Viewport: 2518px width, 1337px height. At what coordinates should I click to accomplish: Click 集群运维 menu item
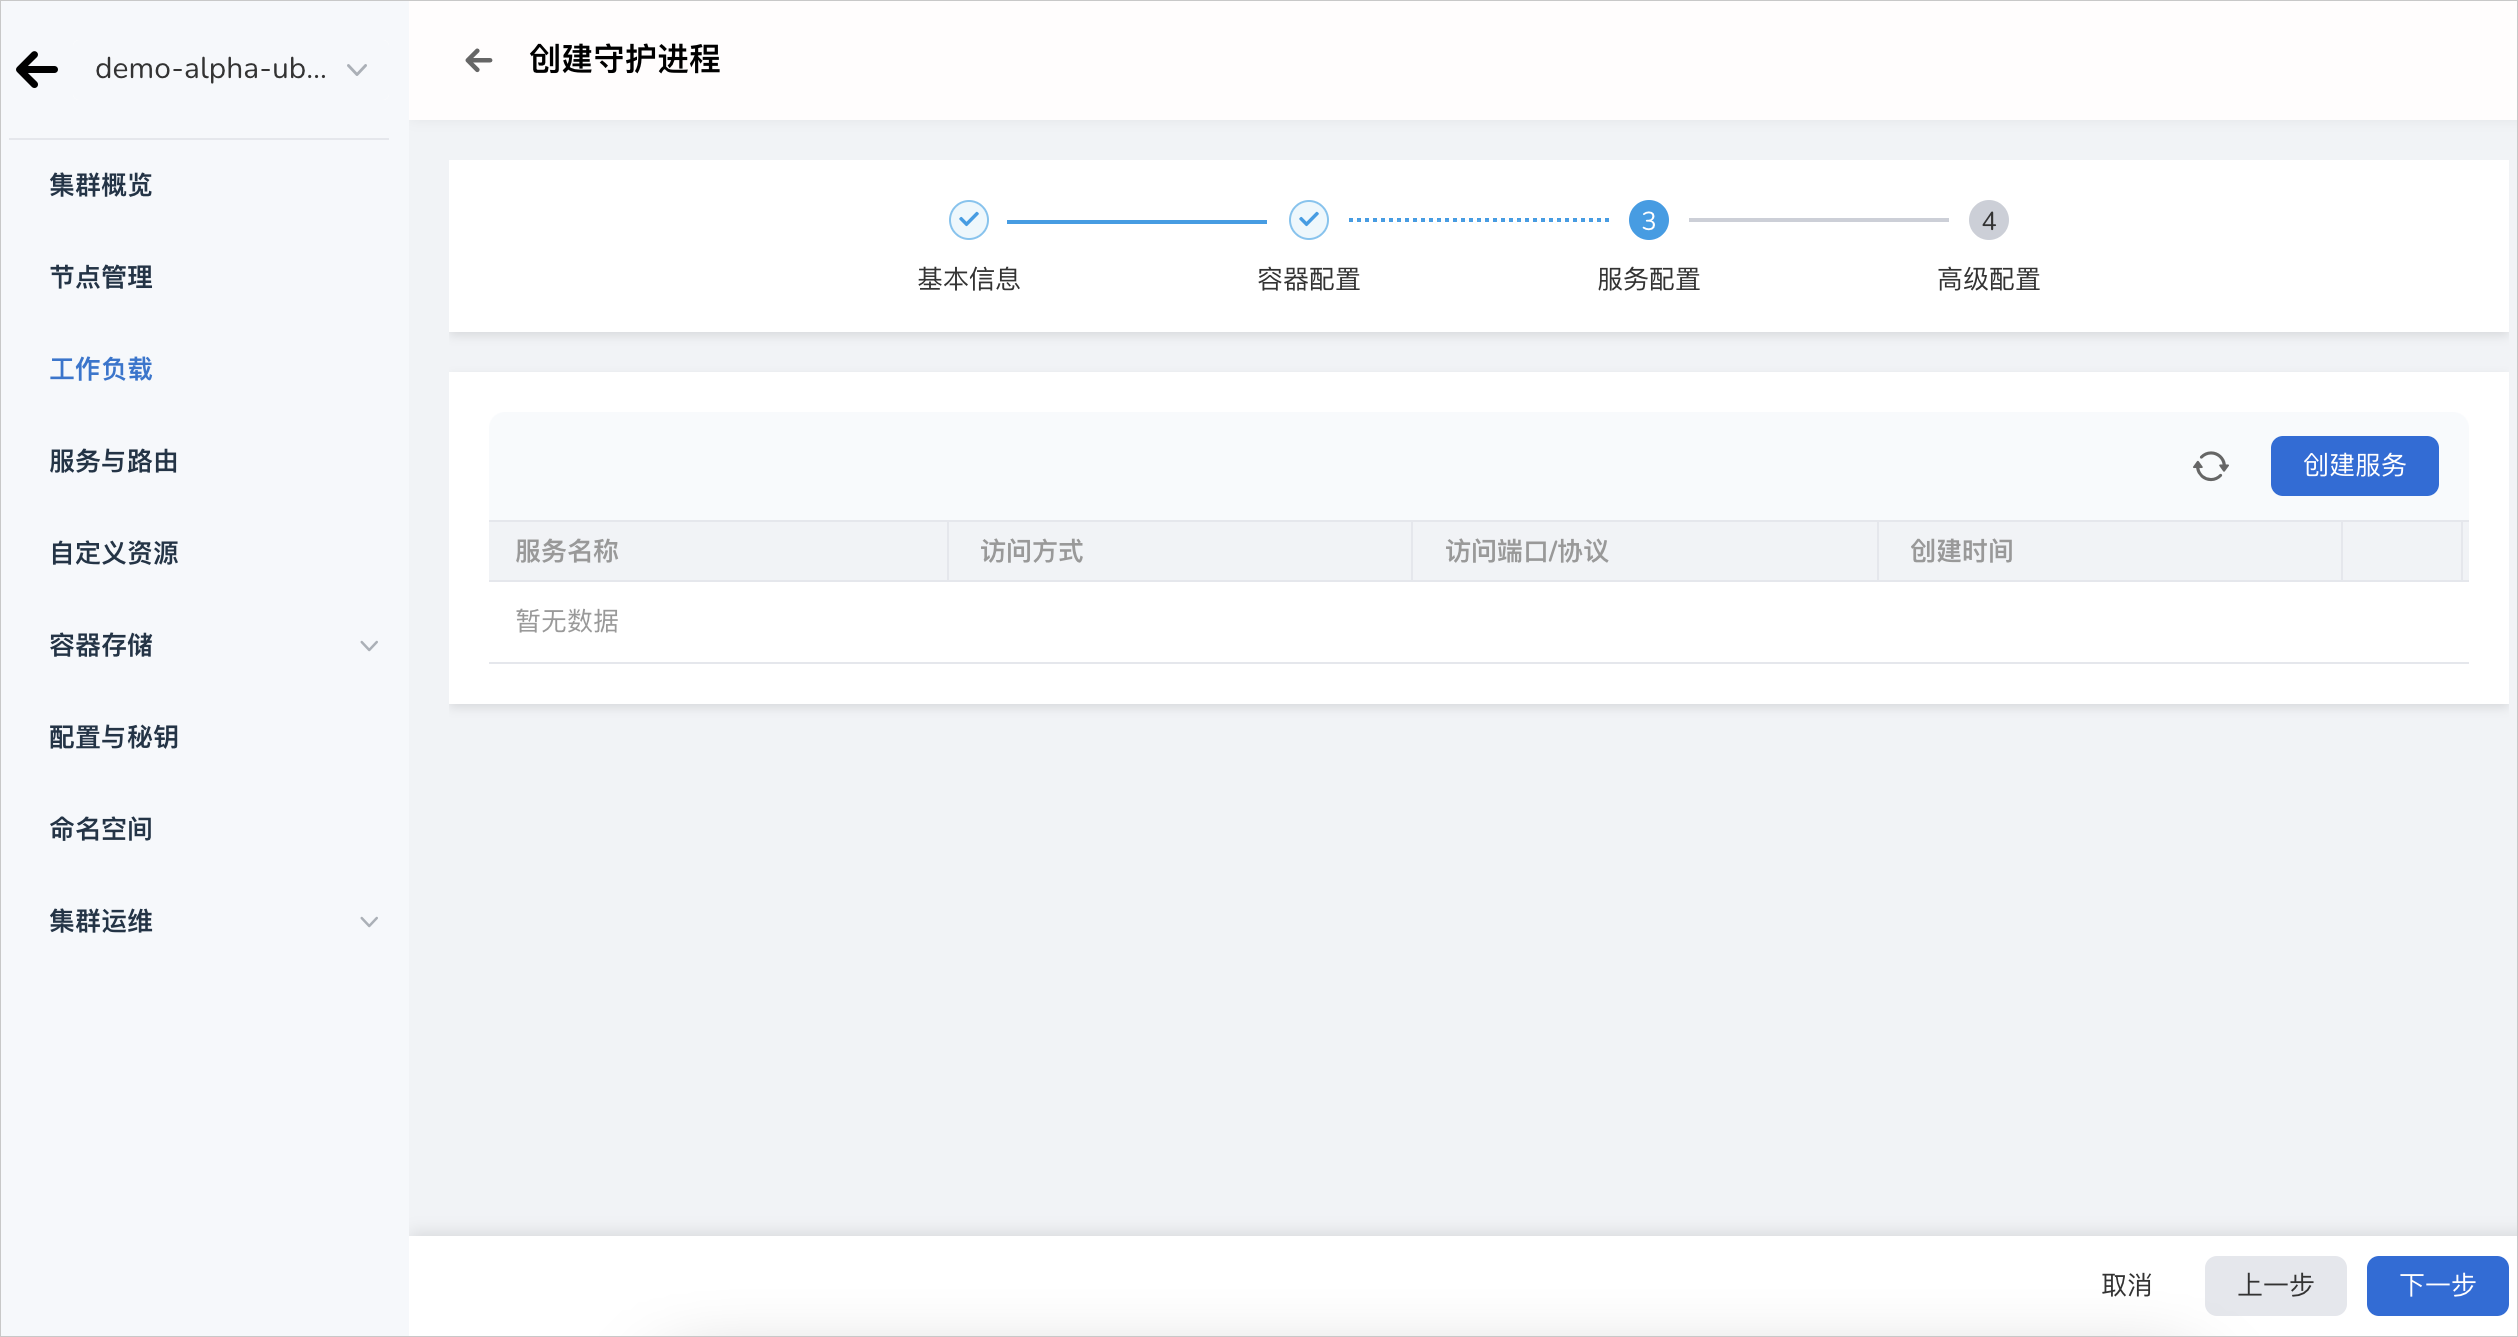[x=101, y=921]
